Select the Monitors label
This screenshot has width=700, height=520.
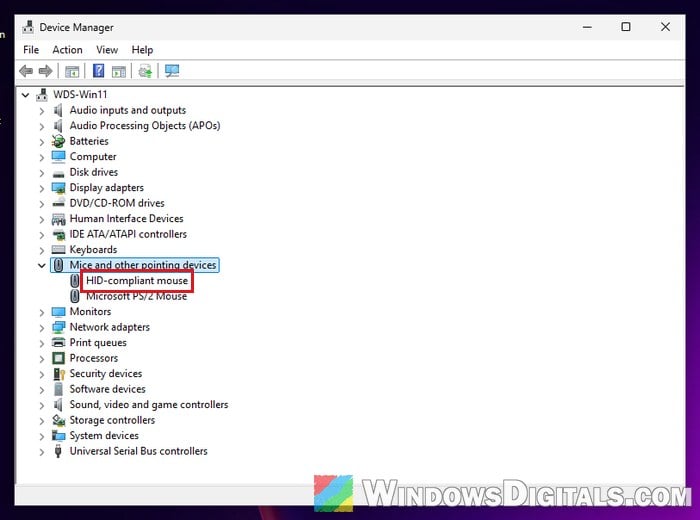(x=90, y=312)
